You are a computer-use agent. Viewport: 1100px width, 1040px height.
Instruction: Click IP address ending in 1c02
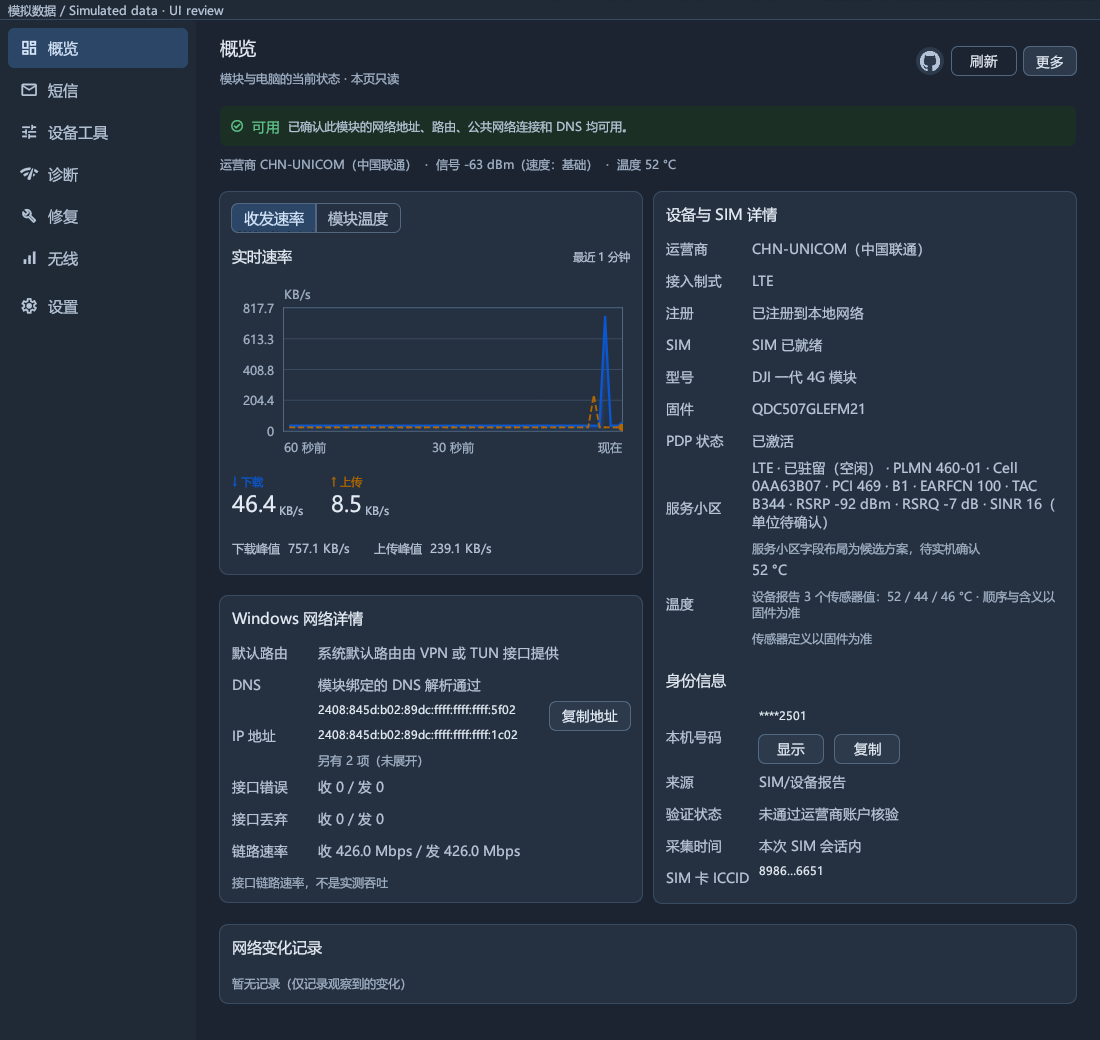(x=417, y=735)
